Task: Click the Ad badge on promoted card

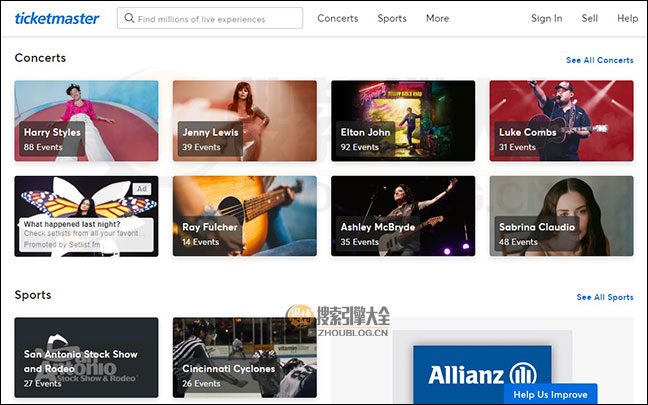Action: pos(142,189)
